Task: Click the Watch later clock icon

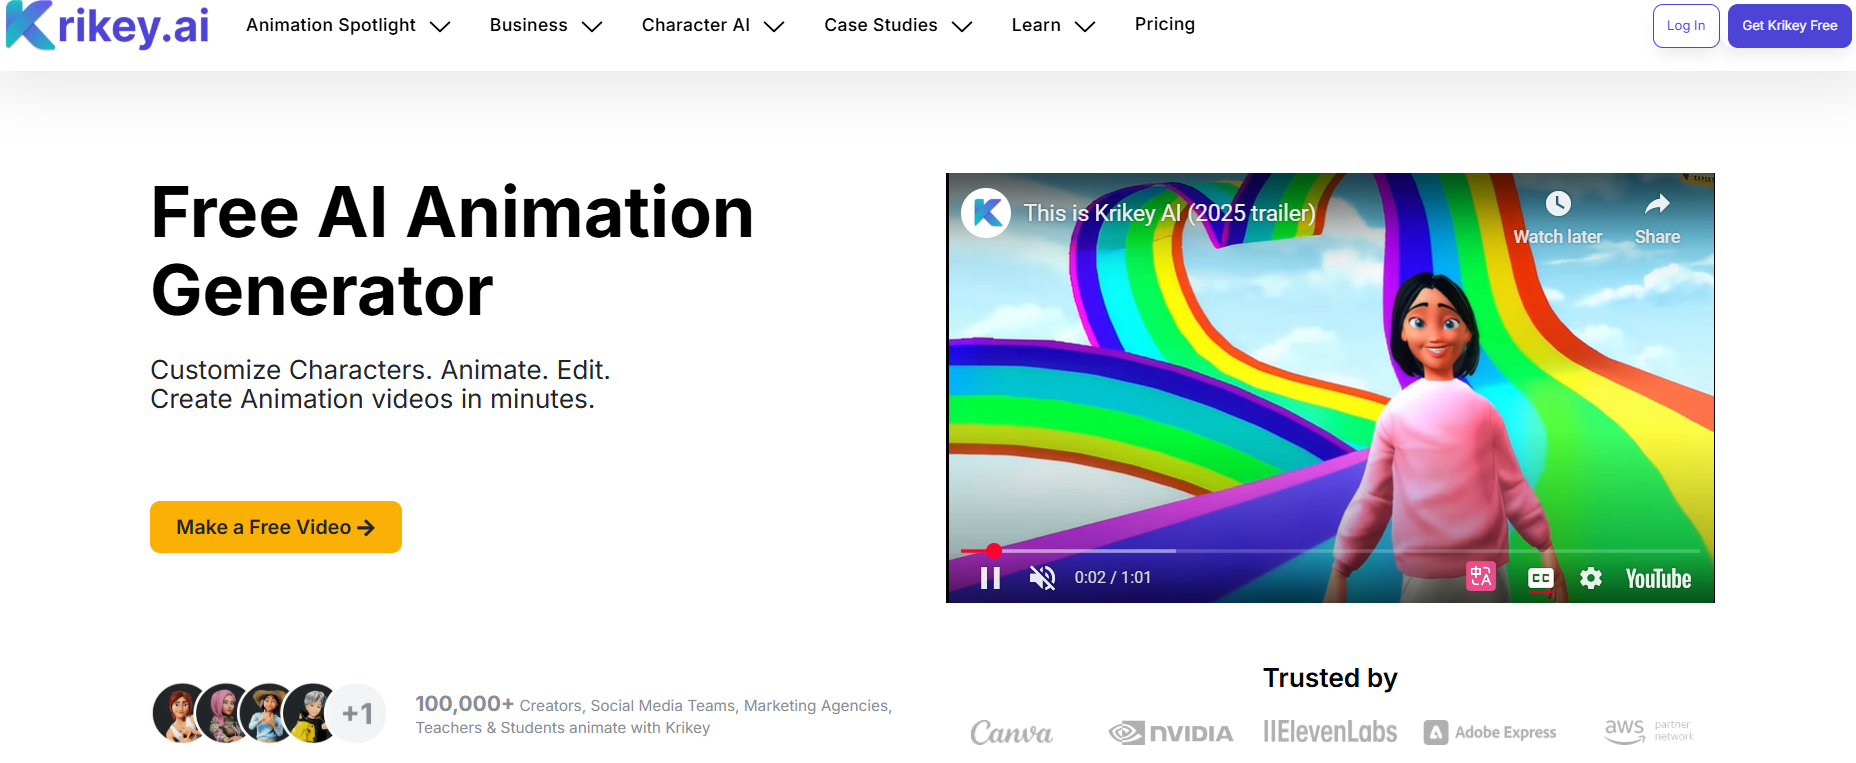Action: [x=1558, y=204]
